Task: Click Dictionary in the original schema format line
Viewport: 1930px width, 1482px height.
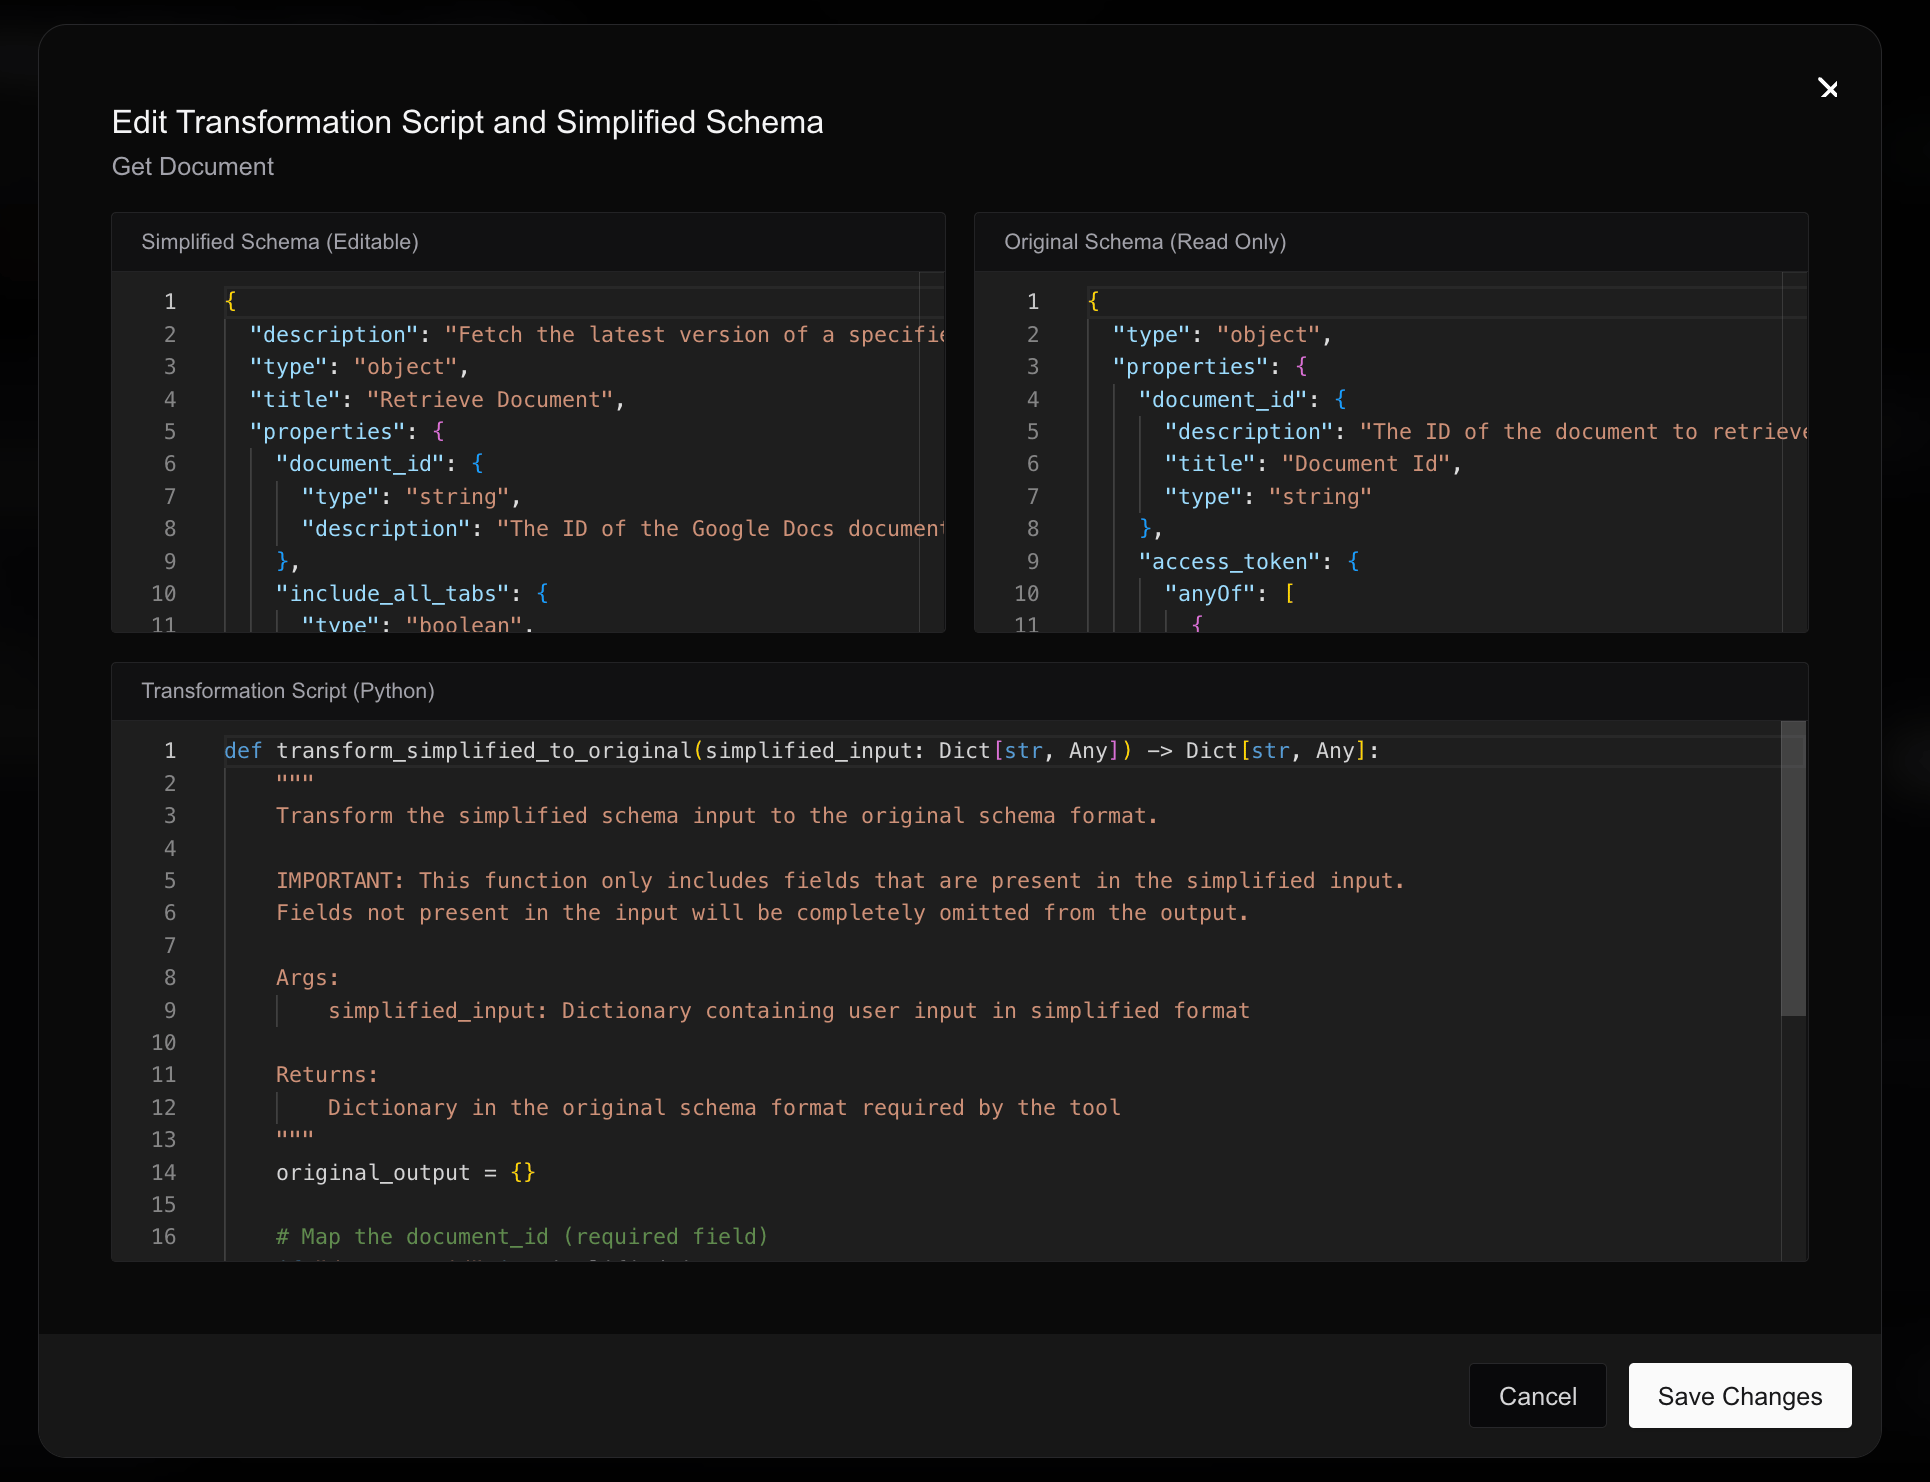Action: pos(724,1108)
